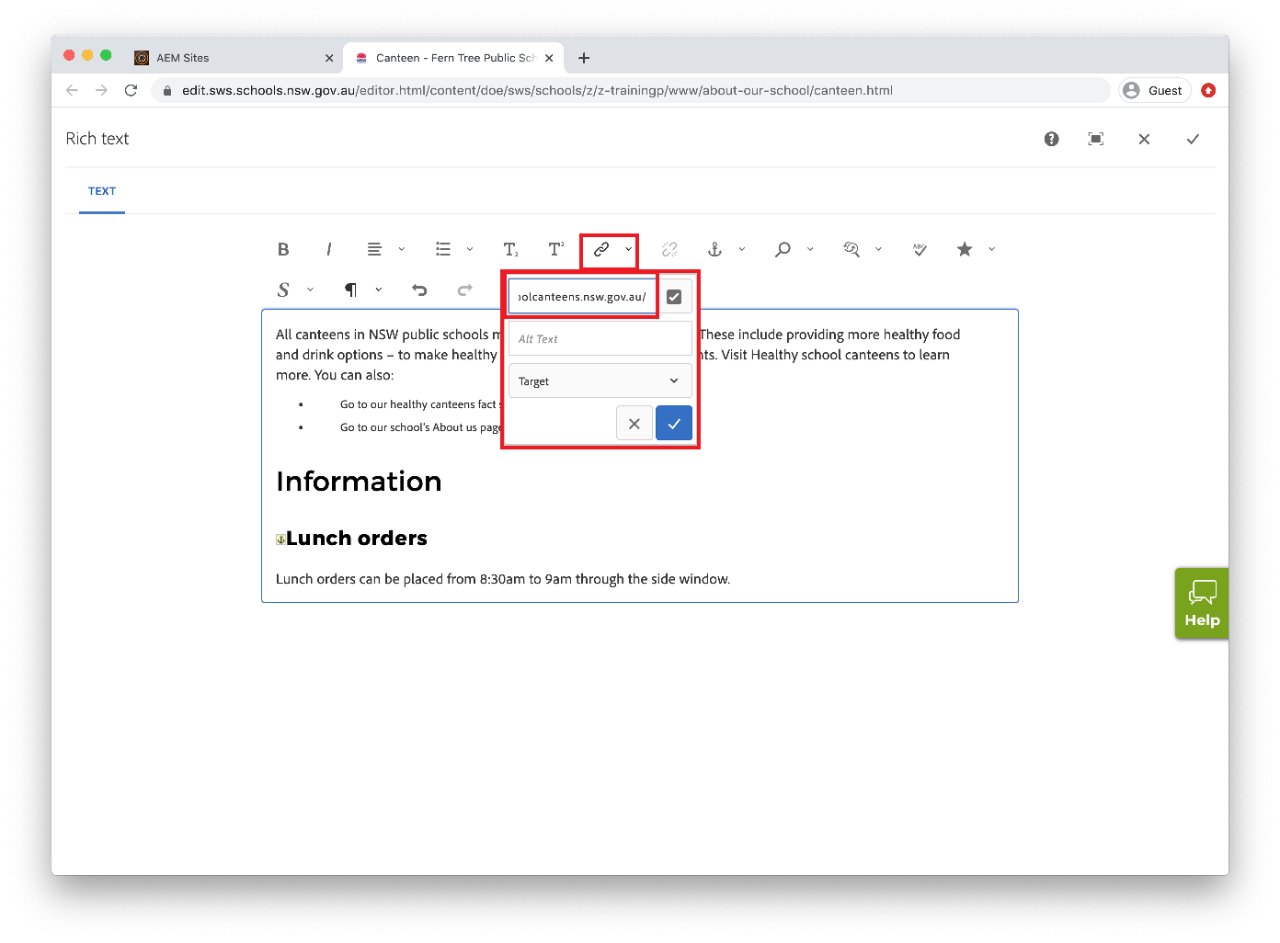Click the special characters star icon
The width and height of the screenshot is (1280, 943).
click(964, 249)
